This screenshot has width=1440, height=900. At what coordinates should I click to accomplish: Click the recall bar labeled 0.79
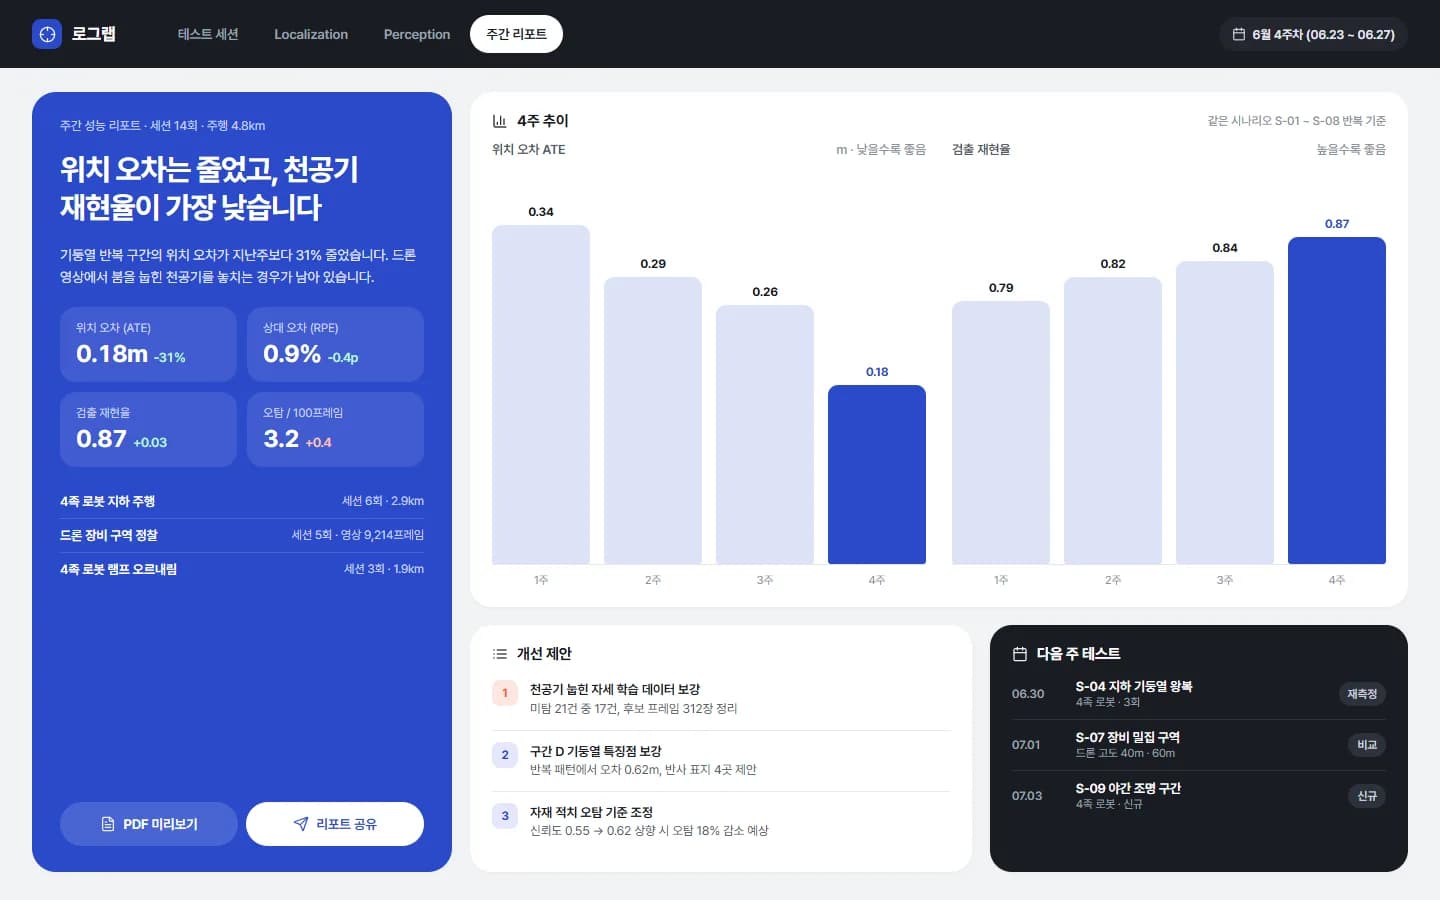pyautogui.click(x=1001, y=433)
